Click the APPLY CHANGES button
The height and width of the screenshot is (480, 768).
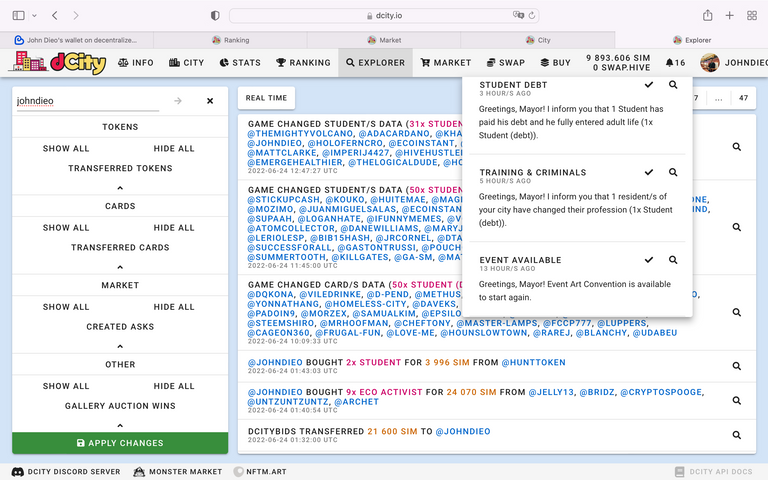coord(120,443)
